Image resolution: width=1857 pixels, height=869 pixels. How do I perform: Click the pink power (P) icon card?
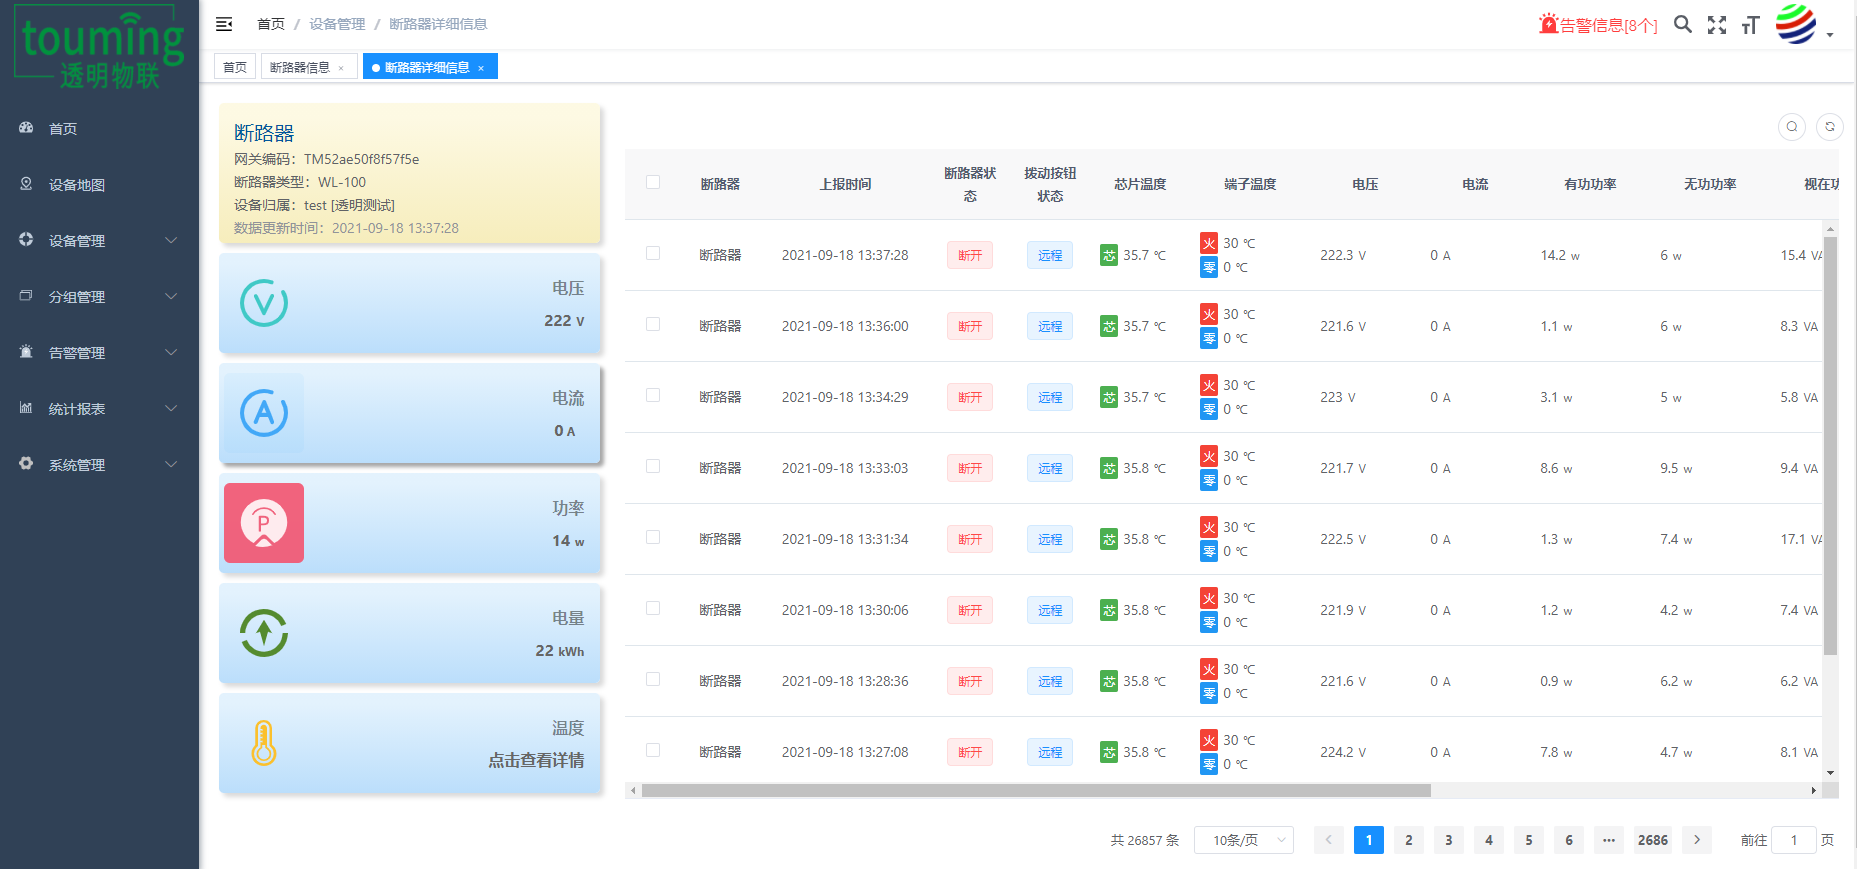coord(264,523)
